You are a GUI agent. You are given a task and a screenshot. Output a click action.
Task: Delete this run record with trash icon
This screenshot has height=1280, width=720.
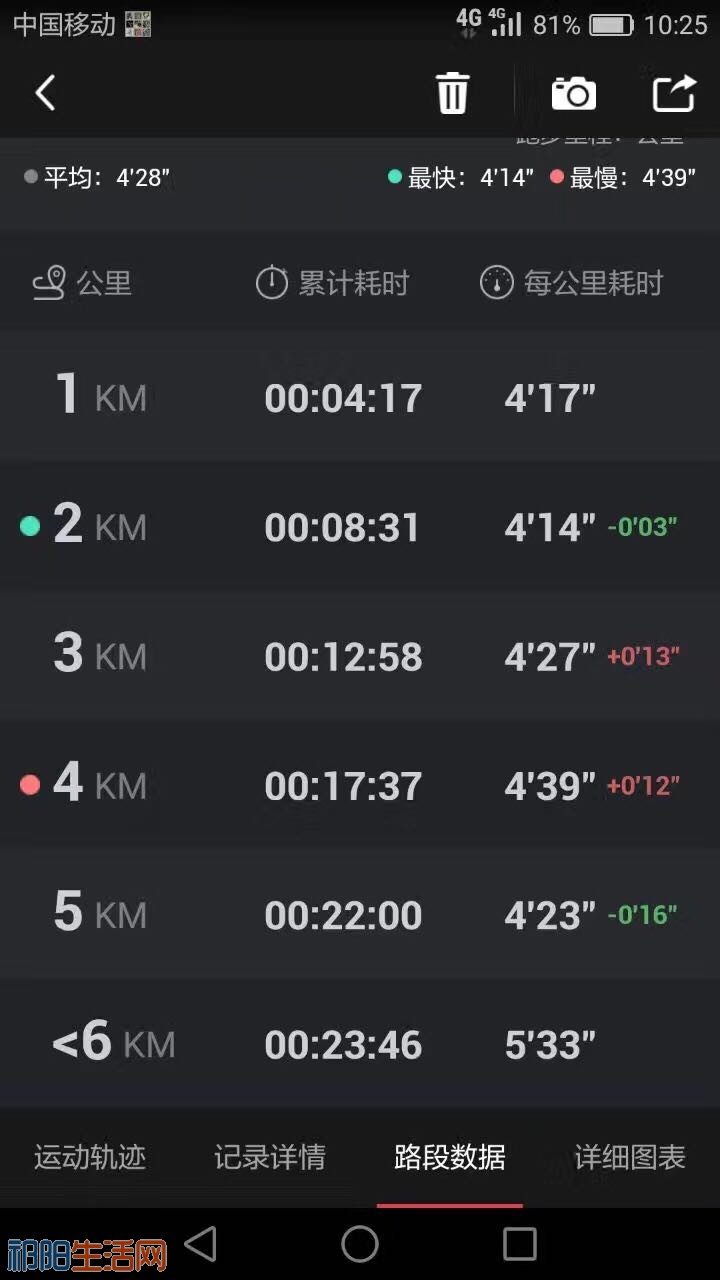452,93
